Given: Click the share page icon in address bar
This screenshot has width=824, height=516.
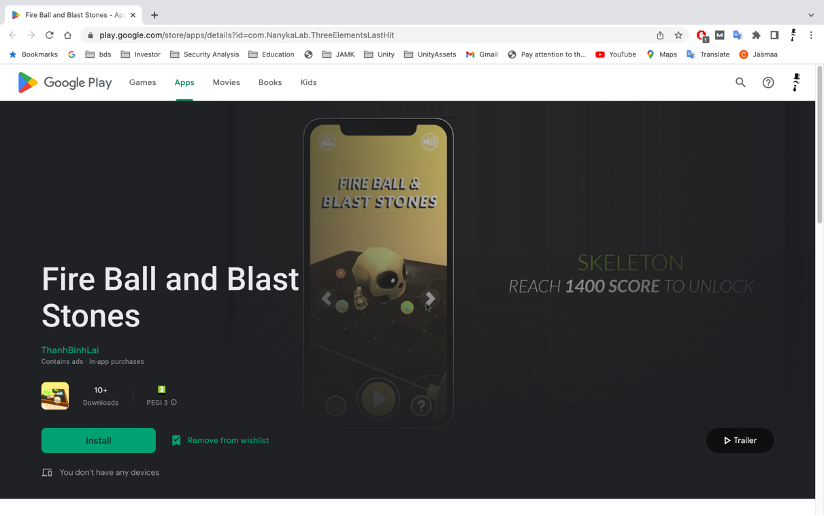Looking at the screenshot, I should pyautogui.click(x=660, y=35).
